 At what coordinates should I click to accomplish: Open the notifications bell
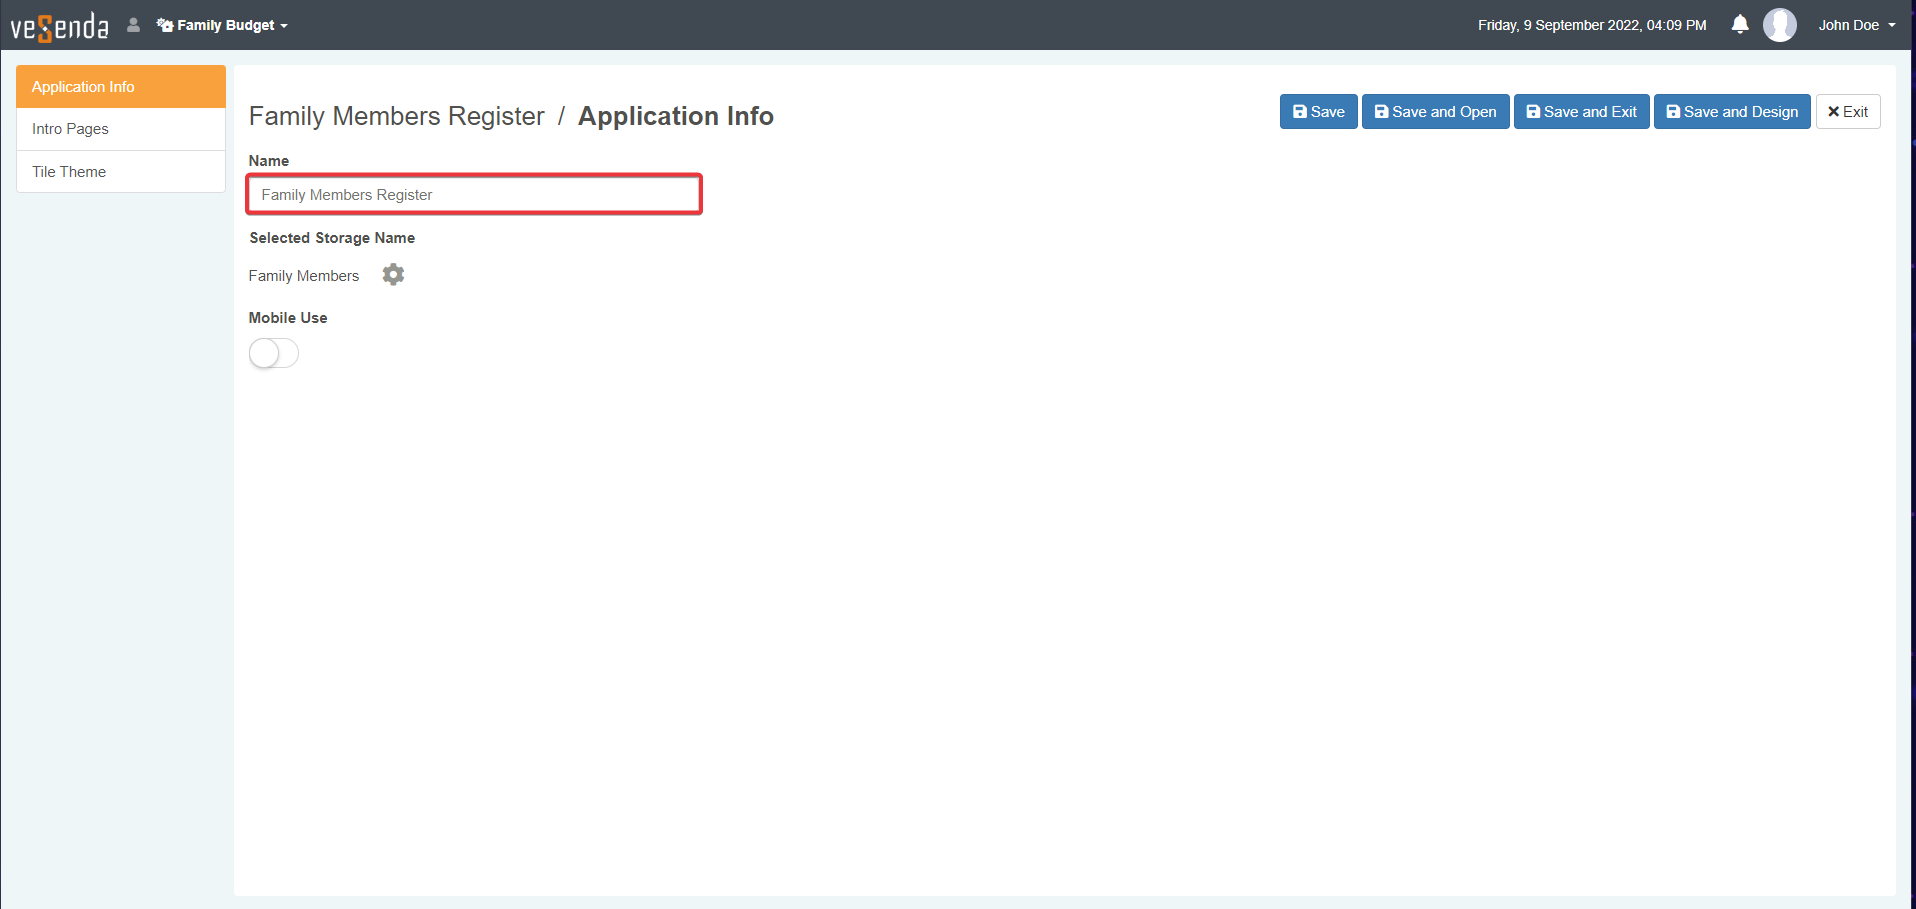[1739, 25]
